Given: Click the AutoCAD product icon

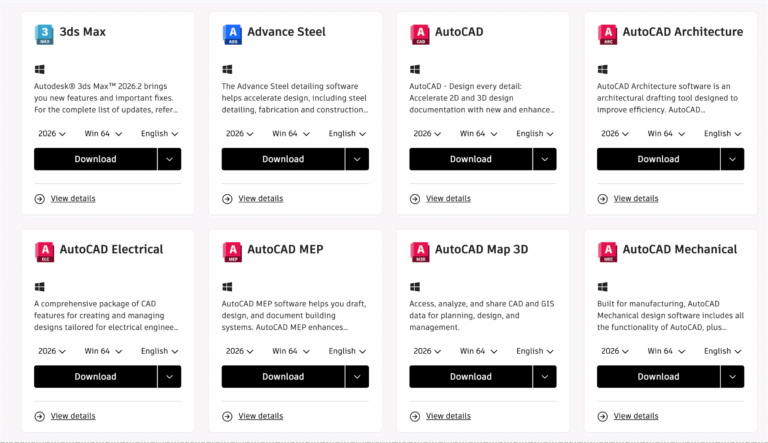Looking at the screenshot, I should pyautogui.click(x=420, y=34).
